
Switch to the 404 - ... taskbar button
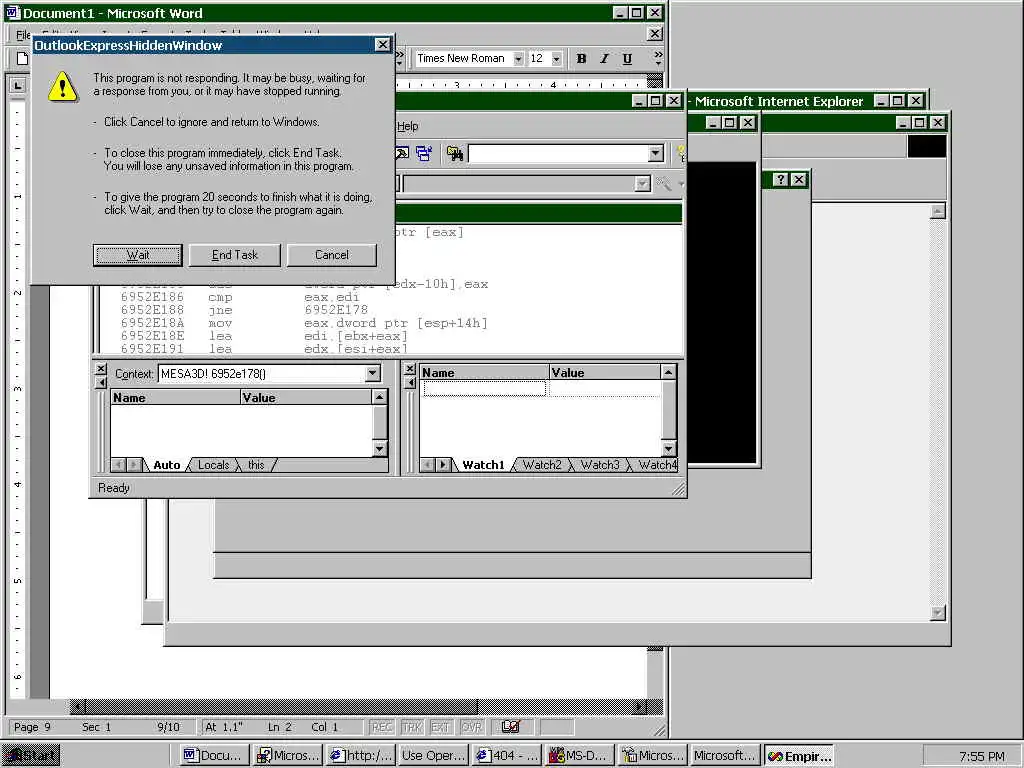click(507, 756)
